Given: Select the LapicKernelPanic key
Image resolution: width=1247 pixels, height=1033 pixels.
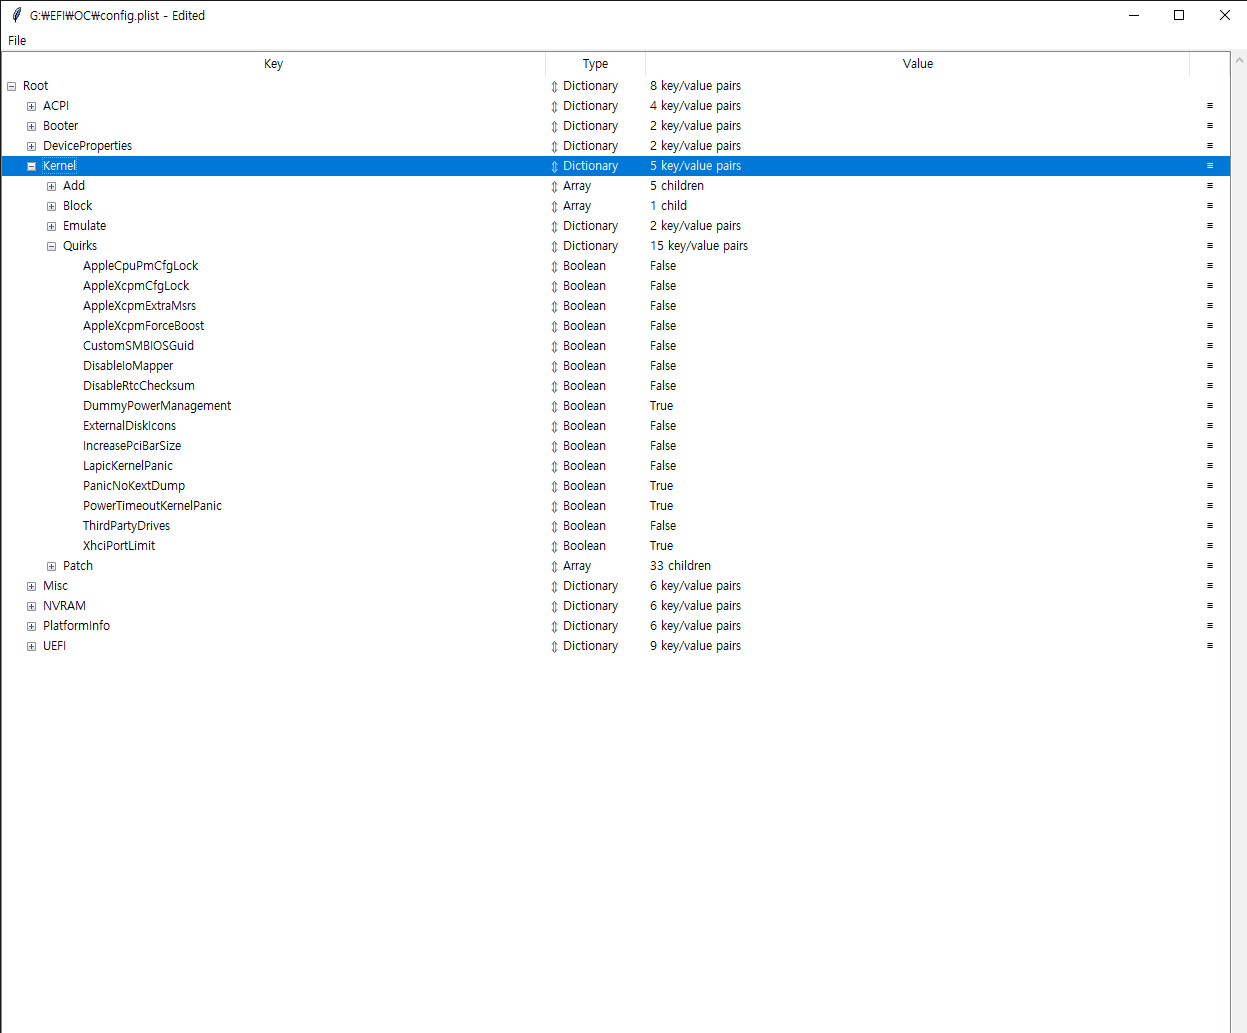Looking at the screenshot, I should 128,466.
